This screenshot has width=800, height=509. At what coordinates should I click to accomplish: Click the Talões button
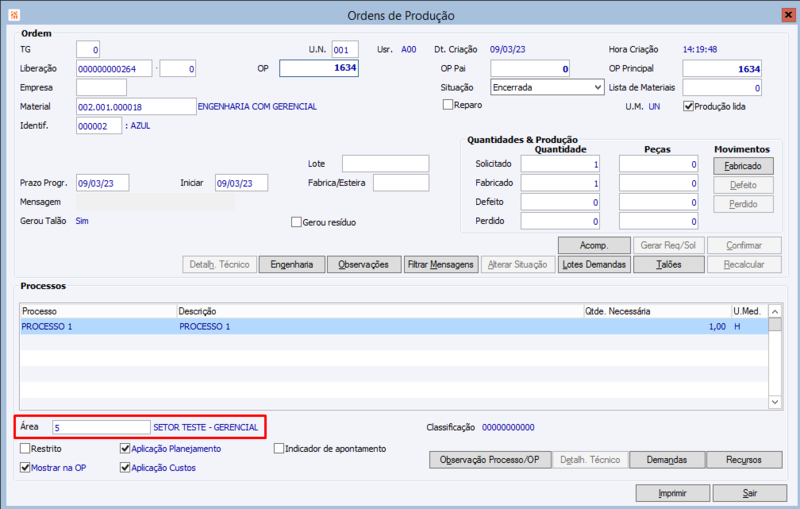669,264
